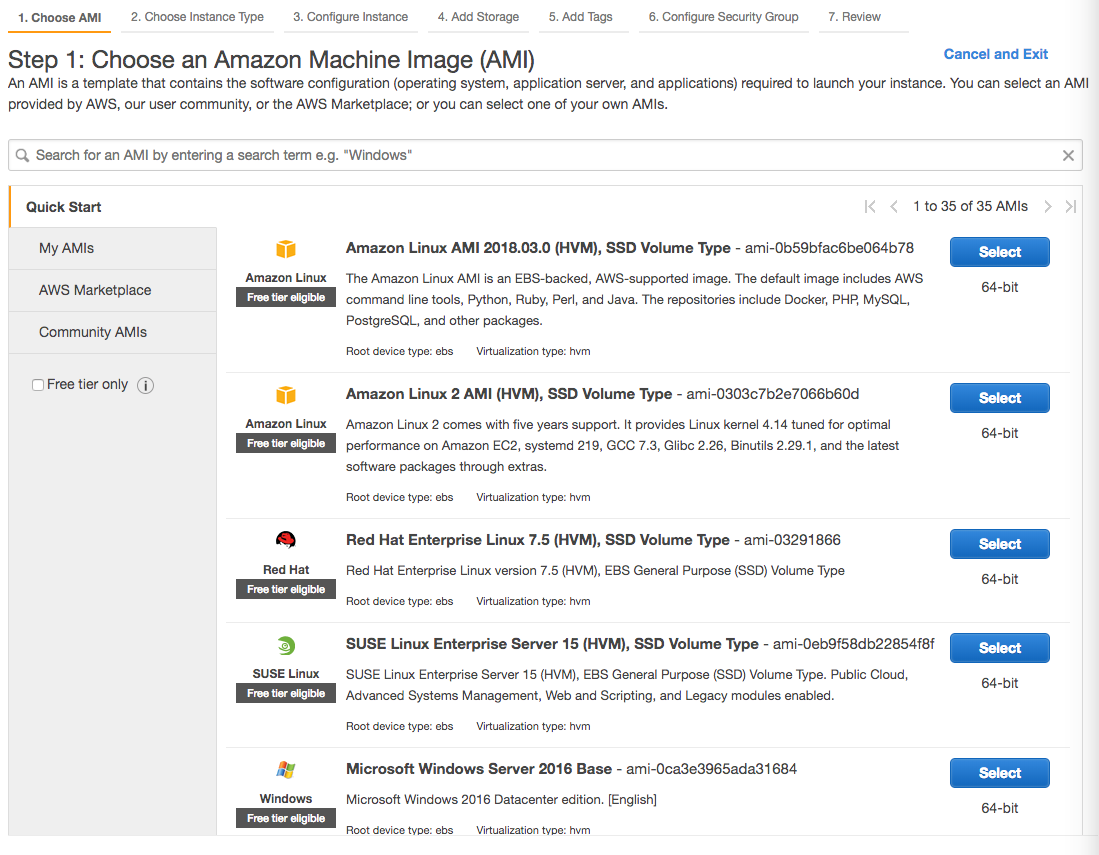Click the magnifying glass in the search bar
This screenshot has width=1099, height=855.
(22, 155)
